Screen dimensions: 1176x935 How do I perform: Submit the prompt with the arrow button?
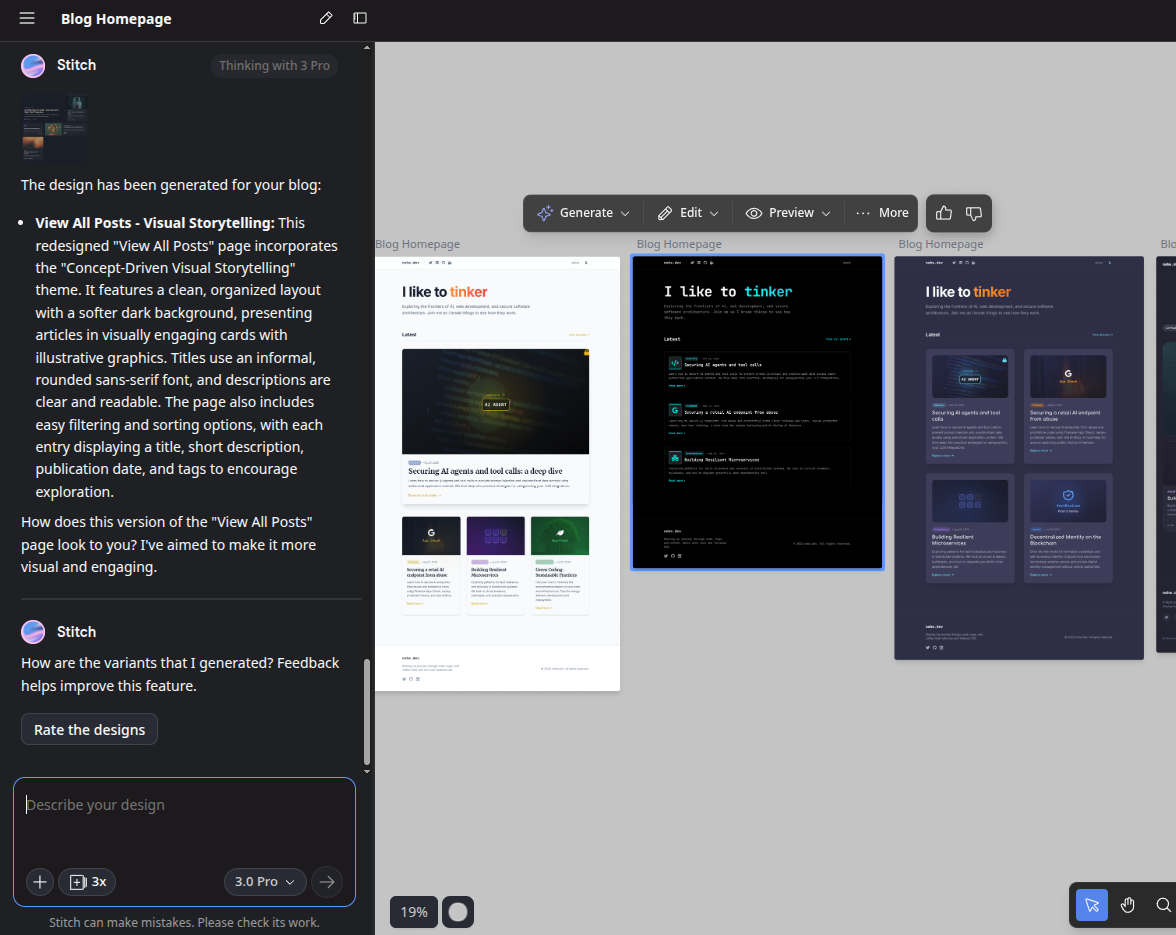[x=327, y=882]
